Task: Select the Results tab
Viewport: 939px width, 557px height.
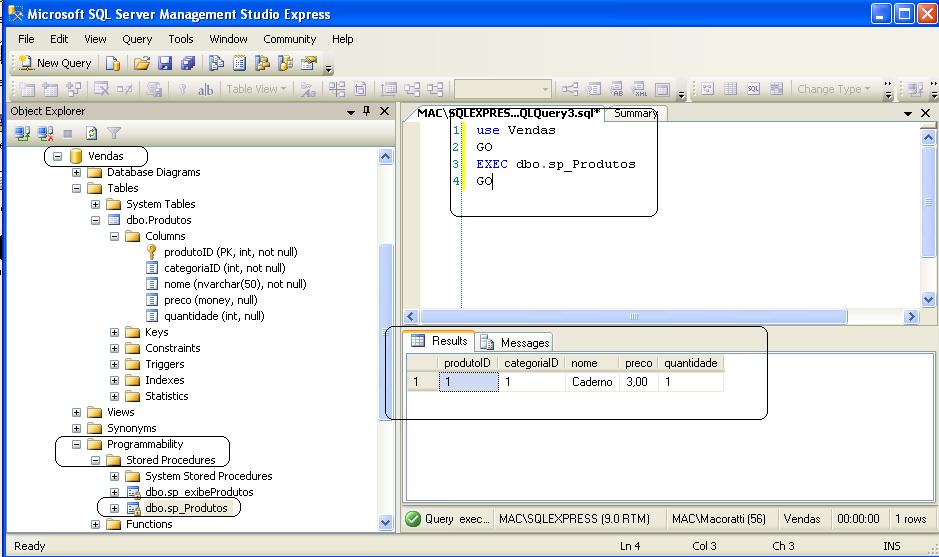Action: coord(440,341)
